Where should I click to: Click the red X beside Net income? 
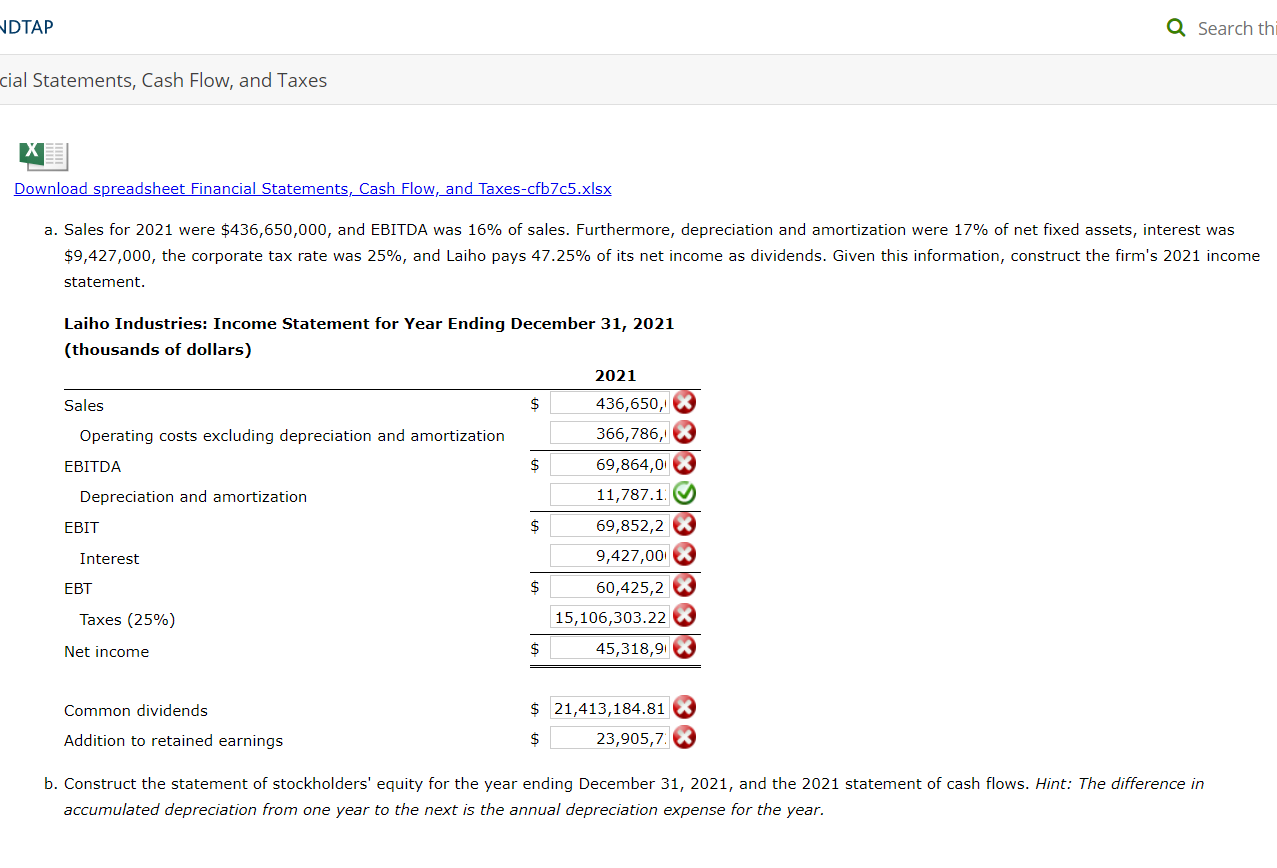click(684, 647)
